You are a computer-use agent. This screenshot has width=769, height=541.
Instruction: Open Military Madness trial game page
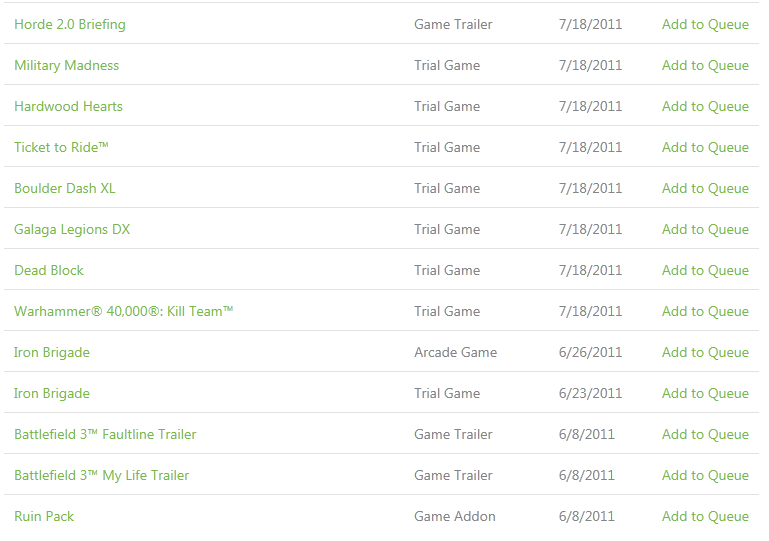click(66, 65)
